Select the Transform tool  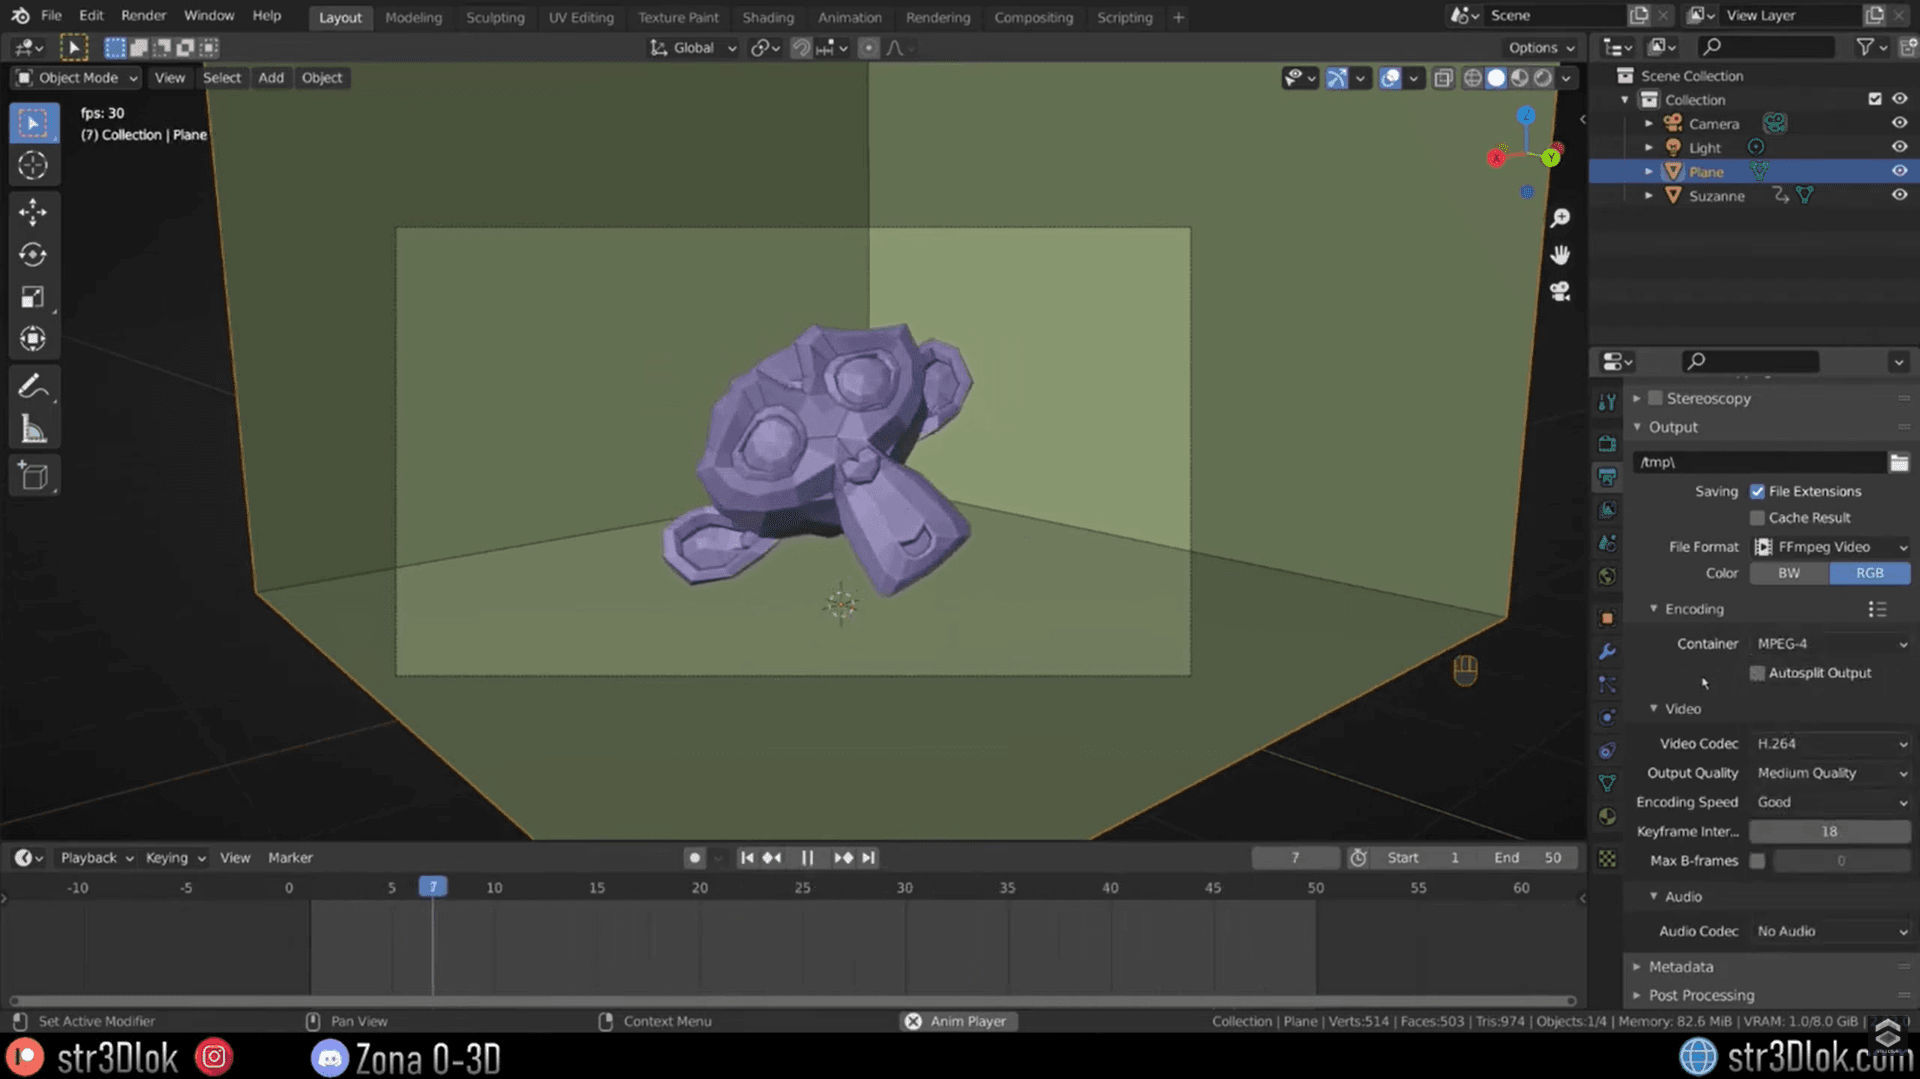click(33, 339)
